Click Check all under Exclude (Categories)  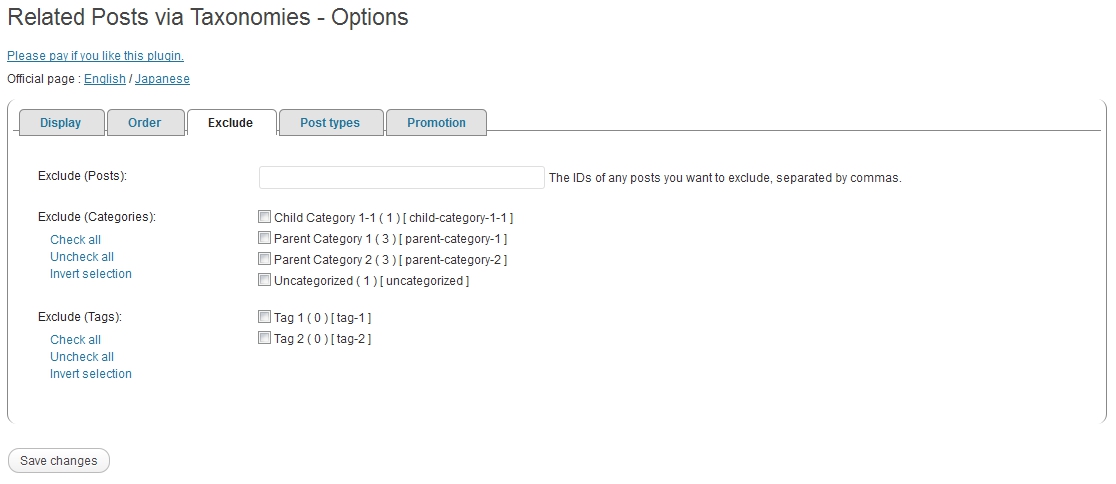click(x=75, y=240)
